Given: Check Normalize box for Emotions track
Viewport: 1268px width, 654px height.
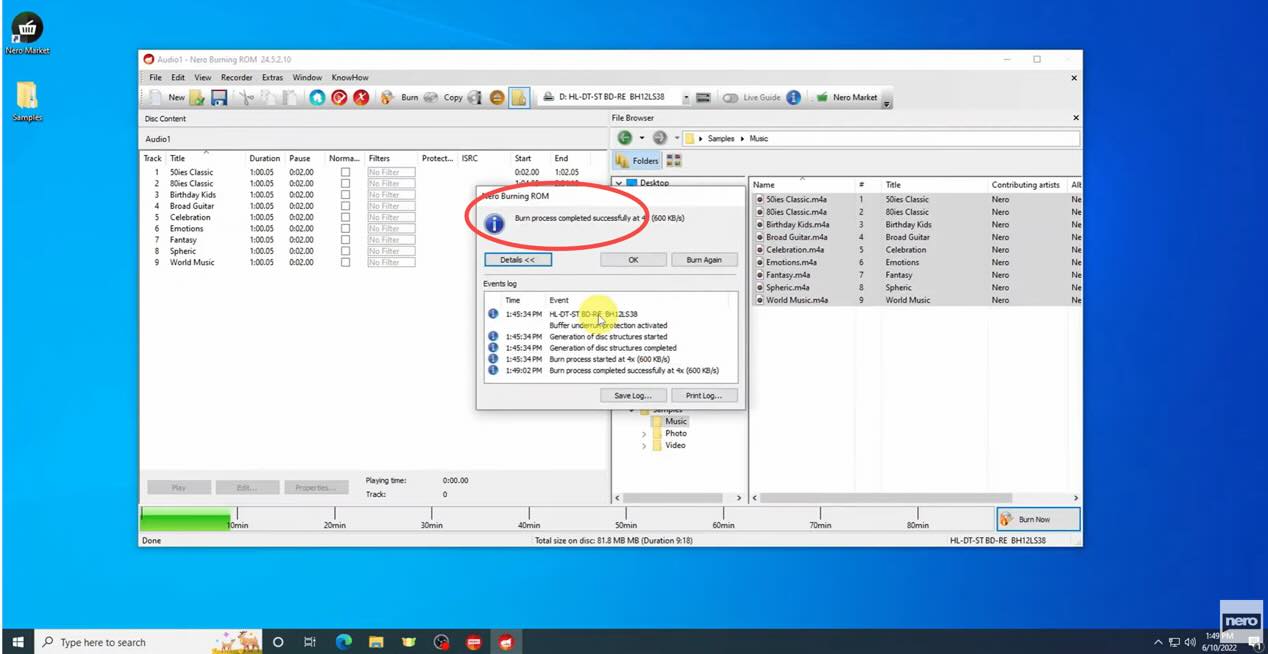Looking at the screenshot, I should [x=346, y=228].
